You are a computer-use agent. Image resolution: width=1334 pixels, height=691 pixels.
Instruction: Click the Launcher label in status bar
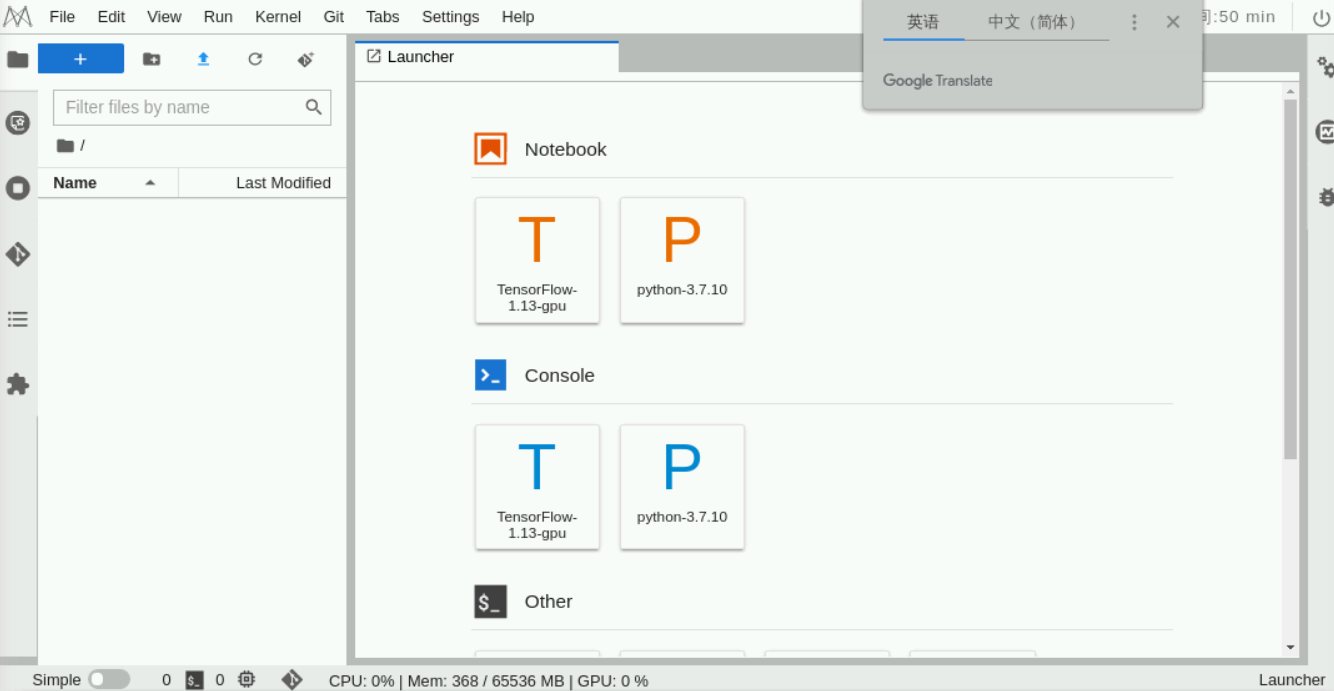1292,680
